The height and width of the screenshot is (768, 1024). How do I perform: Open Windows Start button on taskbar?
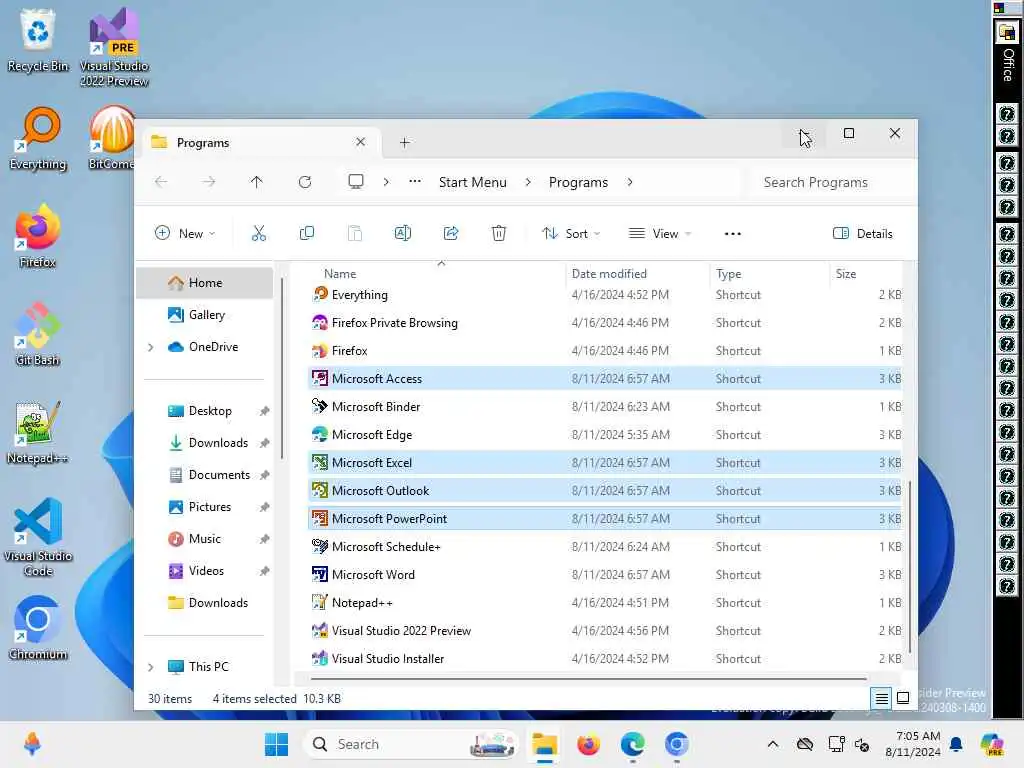[x=276, y=744]
